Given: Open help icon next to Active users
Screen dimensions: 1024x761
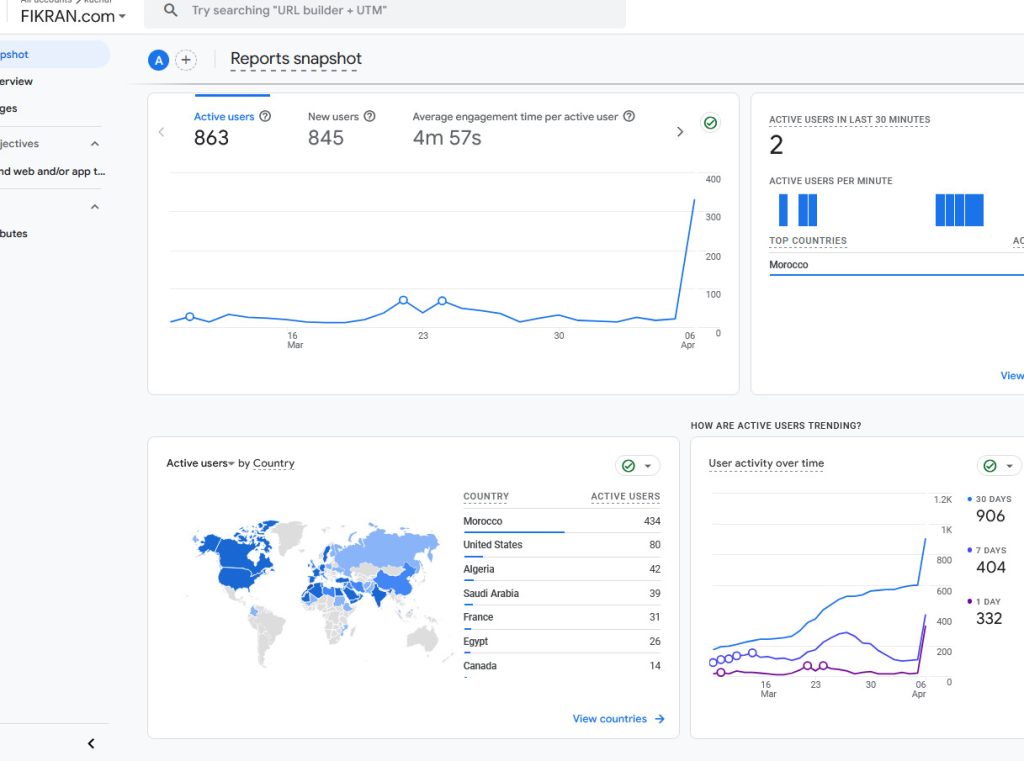Looking at the screenshot, I should click(265, 116).
